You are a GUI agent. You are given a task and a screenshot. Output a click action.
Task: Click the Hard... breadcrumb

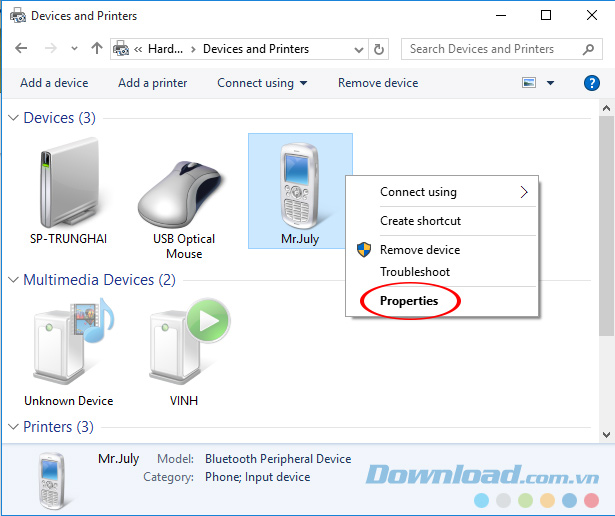pyautogui.click(x=166, y=49)
